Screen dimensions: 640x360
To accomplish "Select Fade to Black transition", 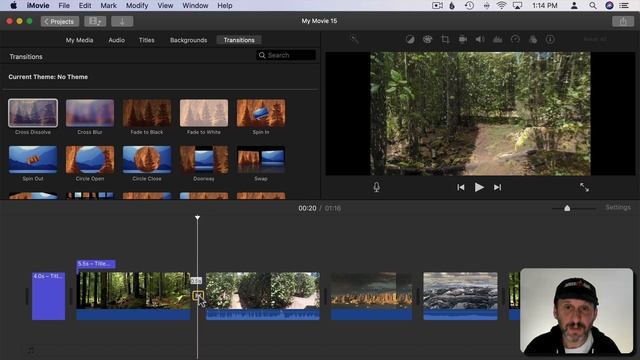I will pyautogui.click(x=147, y=113).
